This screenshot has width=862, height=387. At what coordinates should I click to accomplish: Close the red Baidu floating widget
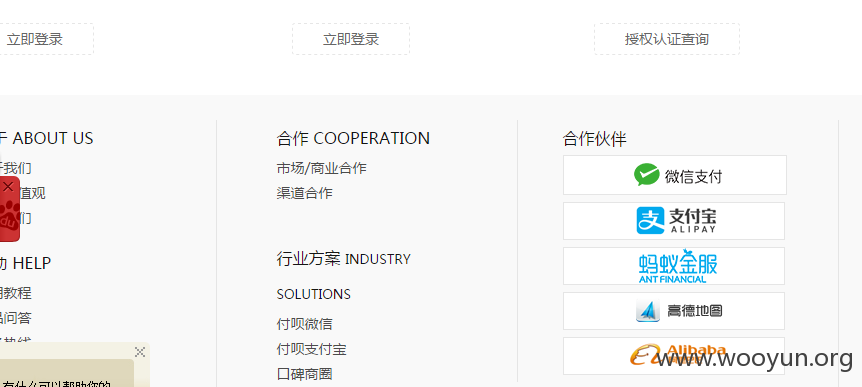pos(8,187)
